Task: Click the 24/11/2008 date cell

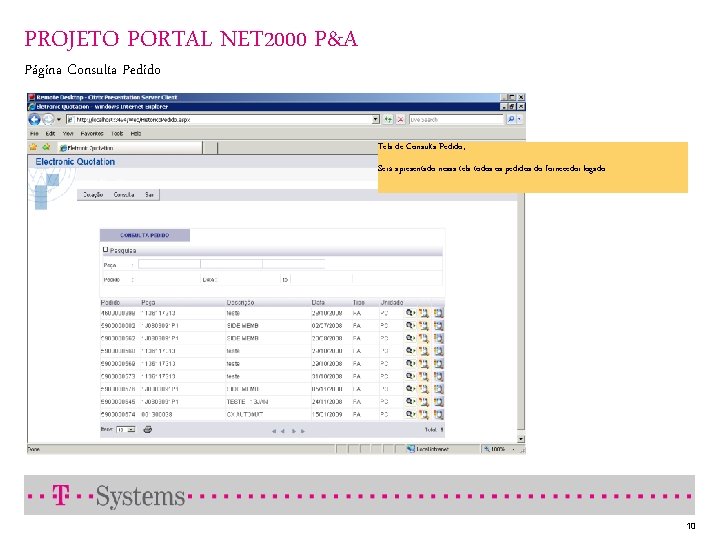Action: (x=327, y=402)
